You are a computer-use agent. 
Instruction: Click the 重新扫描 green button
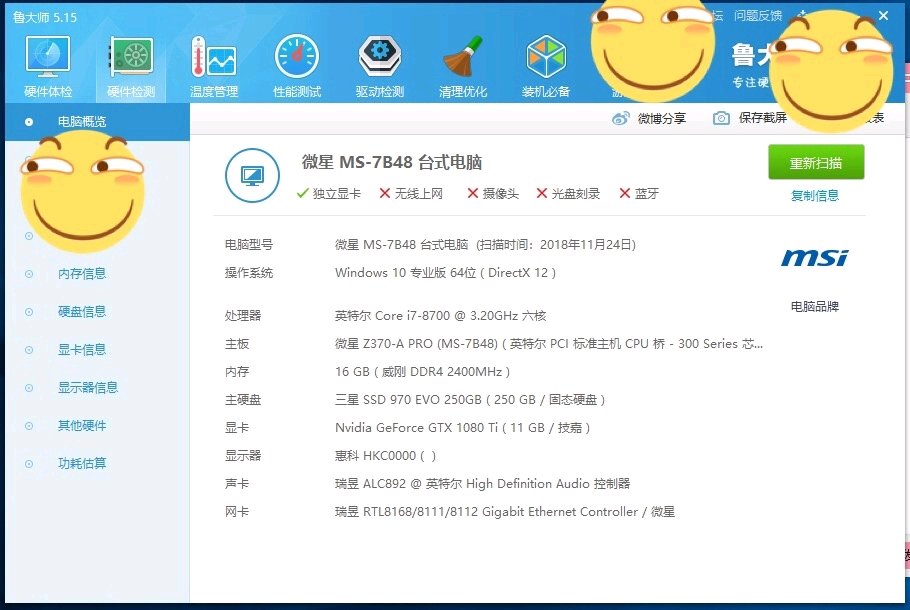(x=816, y=163)
